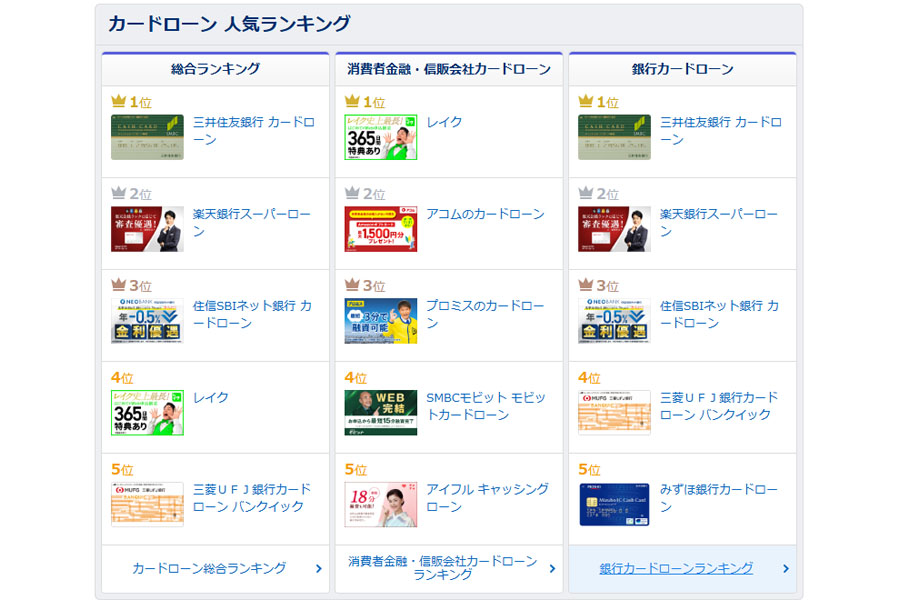Click chevron arrow beside 消費者金融 ranking link
This screenshot has width=900, height=600.
[552, 568]
